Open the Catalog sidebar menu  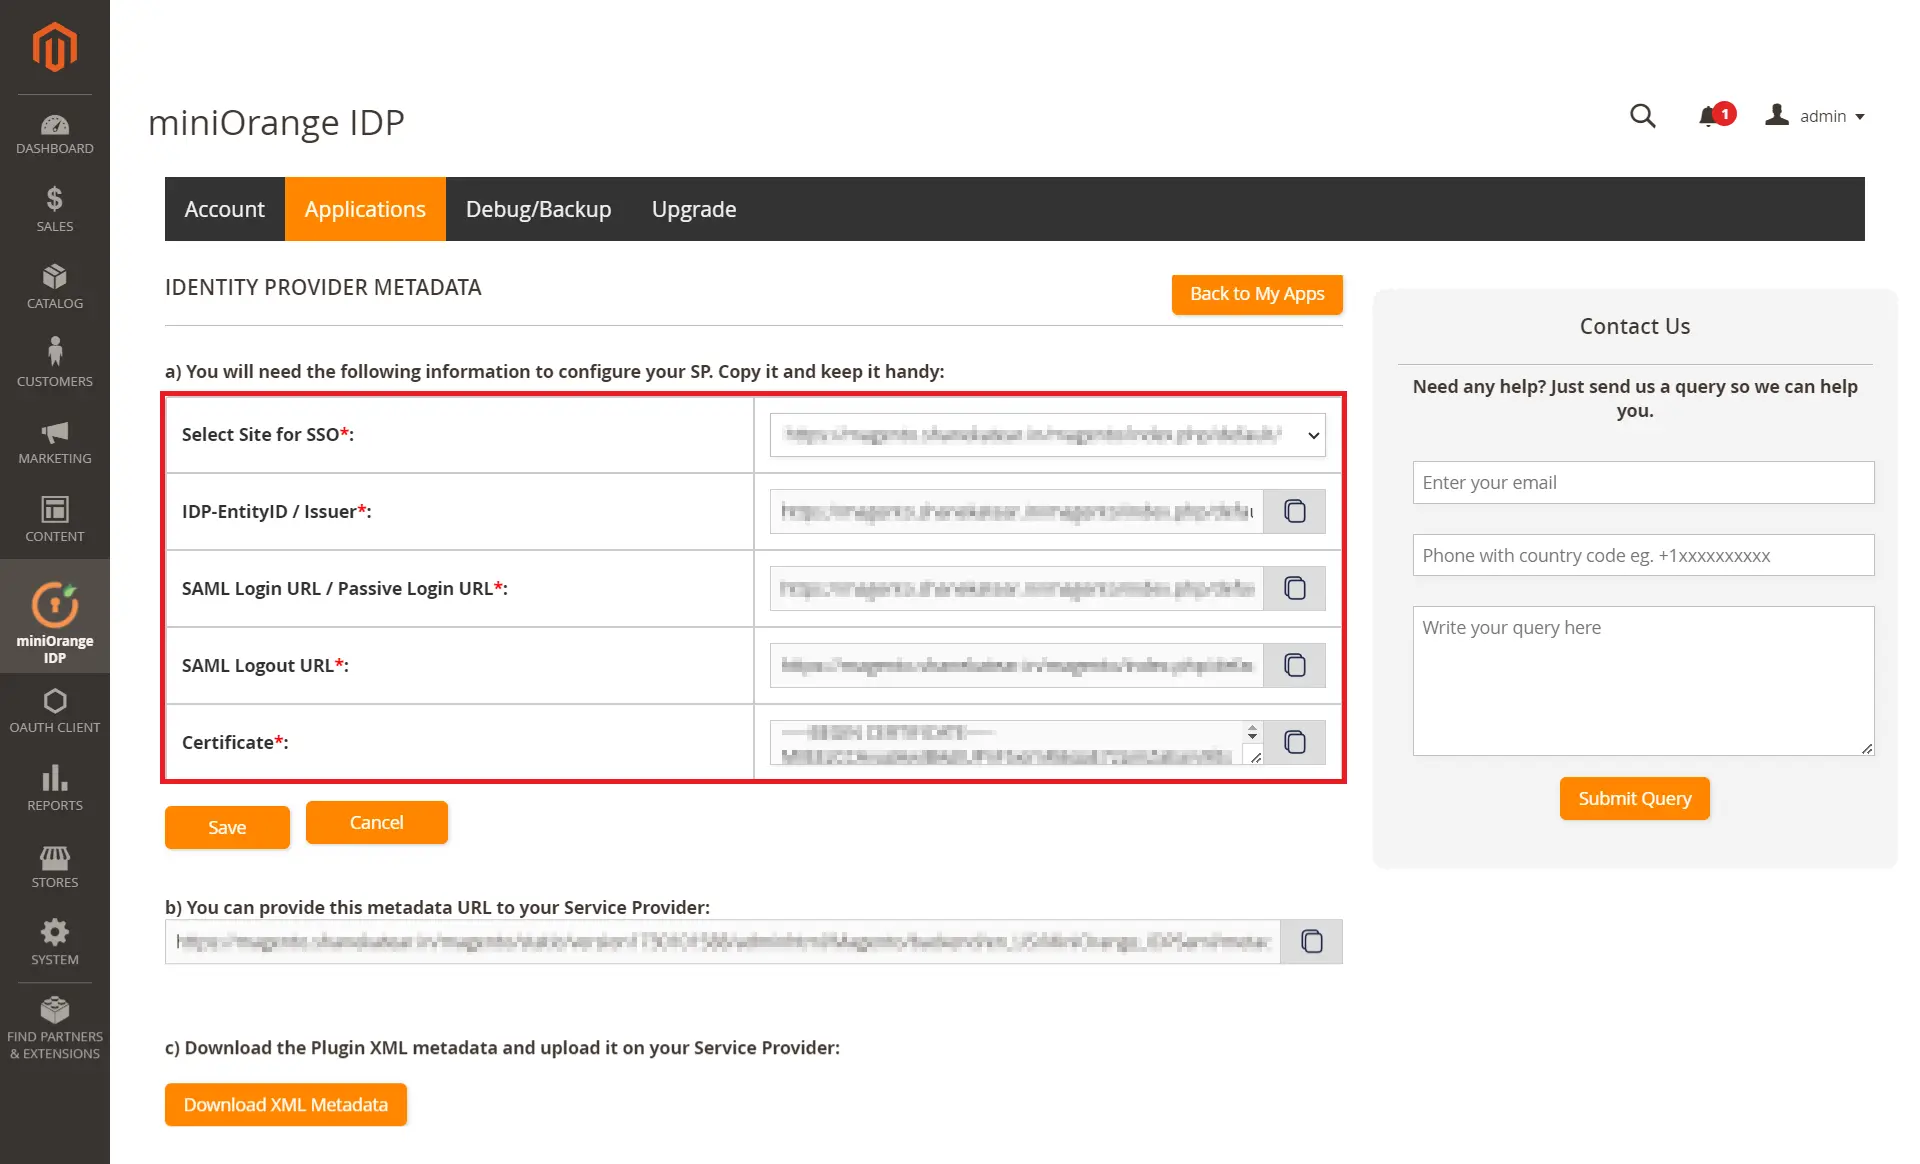coord(55,286)
